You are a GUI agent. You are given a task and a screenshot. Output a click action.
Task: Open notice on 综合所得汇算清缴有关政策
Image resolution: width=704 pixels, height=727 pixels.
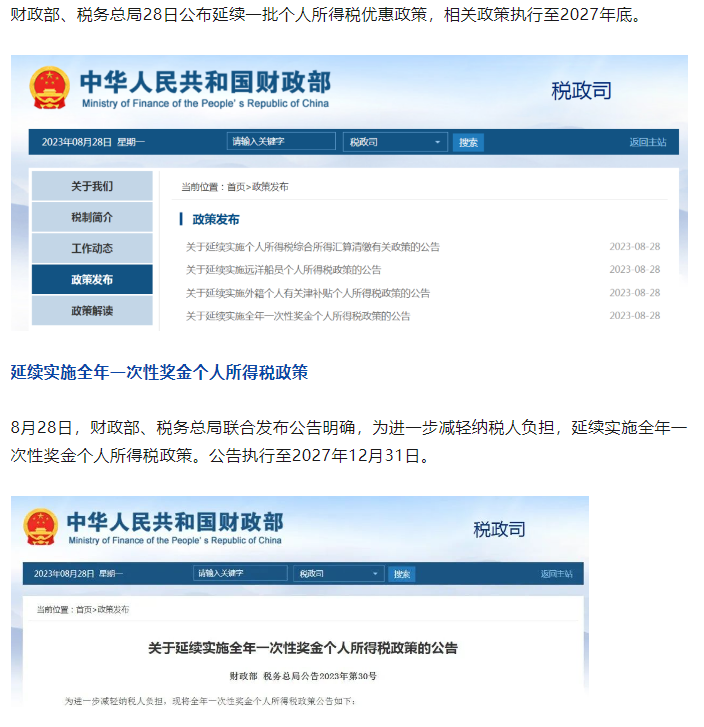[313, 247]
